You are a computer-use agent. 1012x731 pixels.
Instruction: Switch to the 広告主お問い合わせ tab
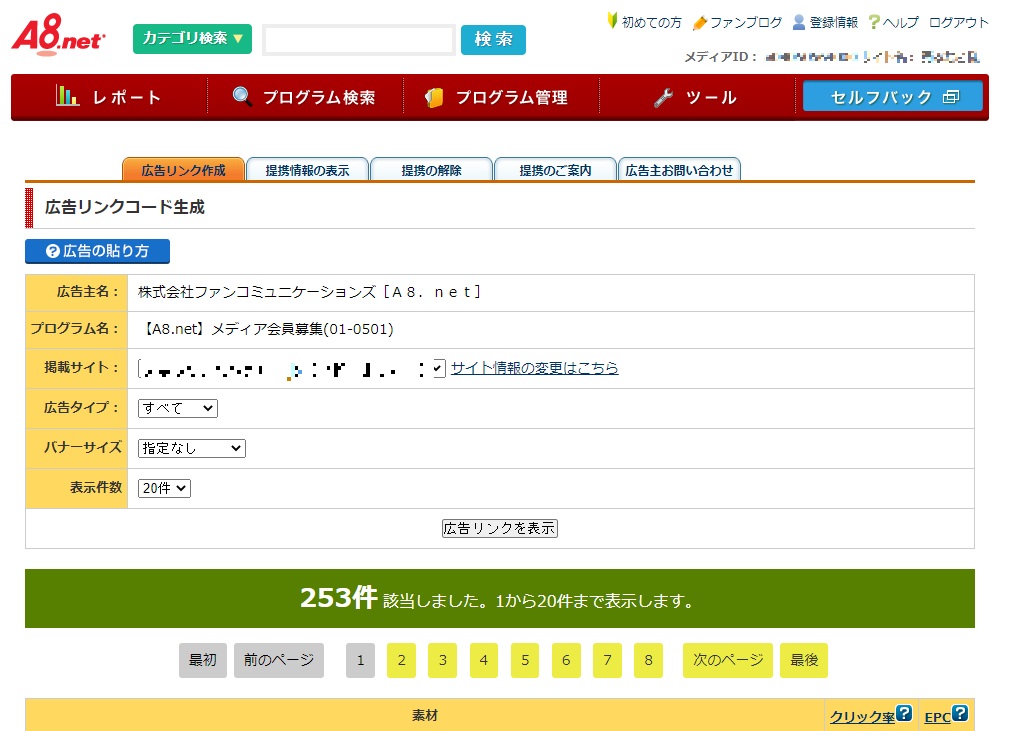(x=679, y=170)
